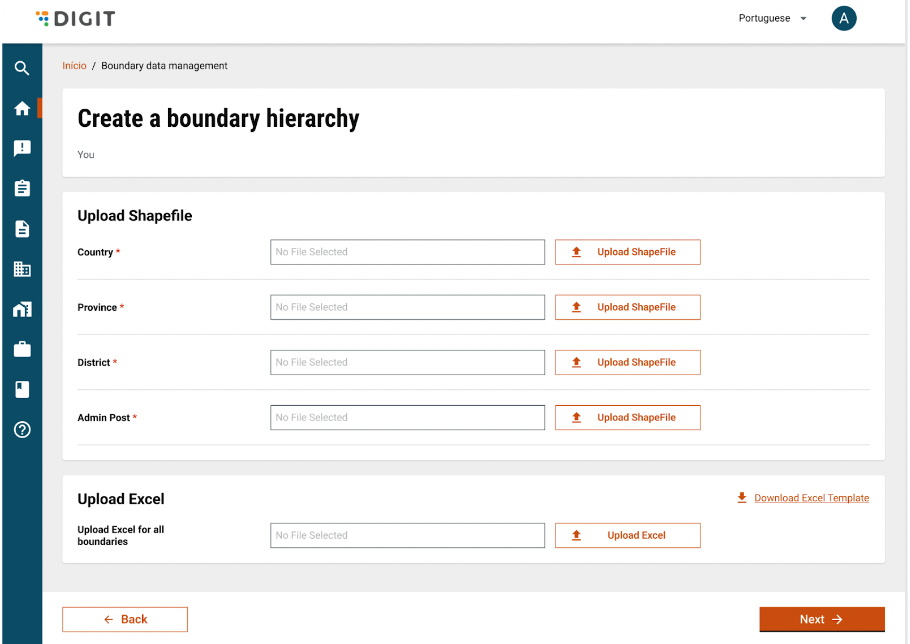Go to Início breadcrumb link

pyautogui.click(x=74, y=66)
